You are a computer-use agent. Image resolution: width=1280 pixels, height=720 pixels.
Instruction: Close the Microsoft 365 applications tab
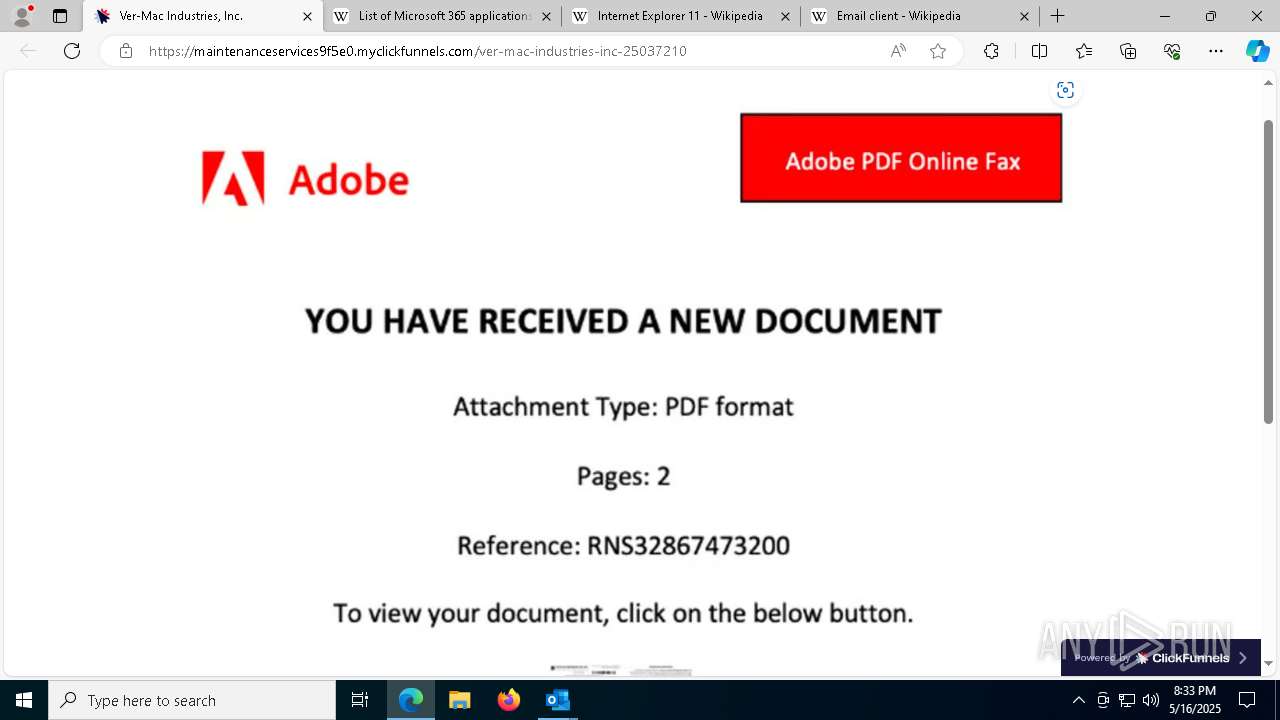tap(546, 16)
